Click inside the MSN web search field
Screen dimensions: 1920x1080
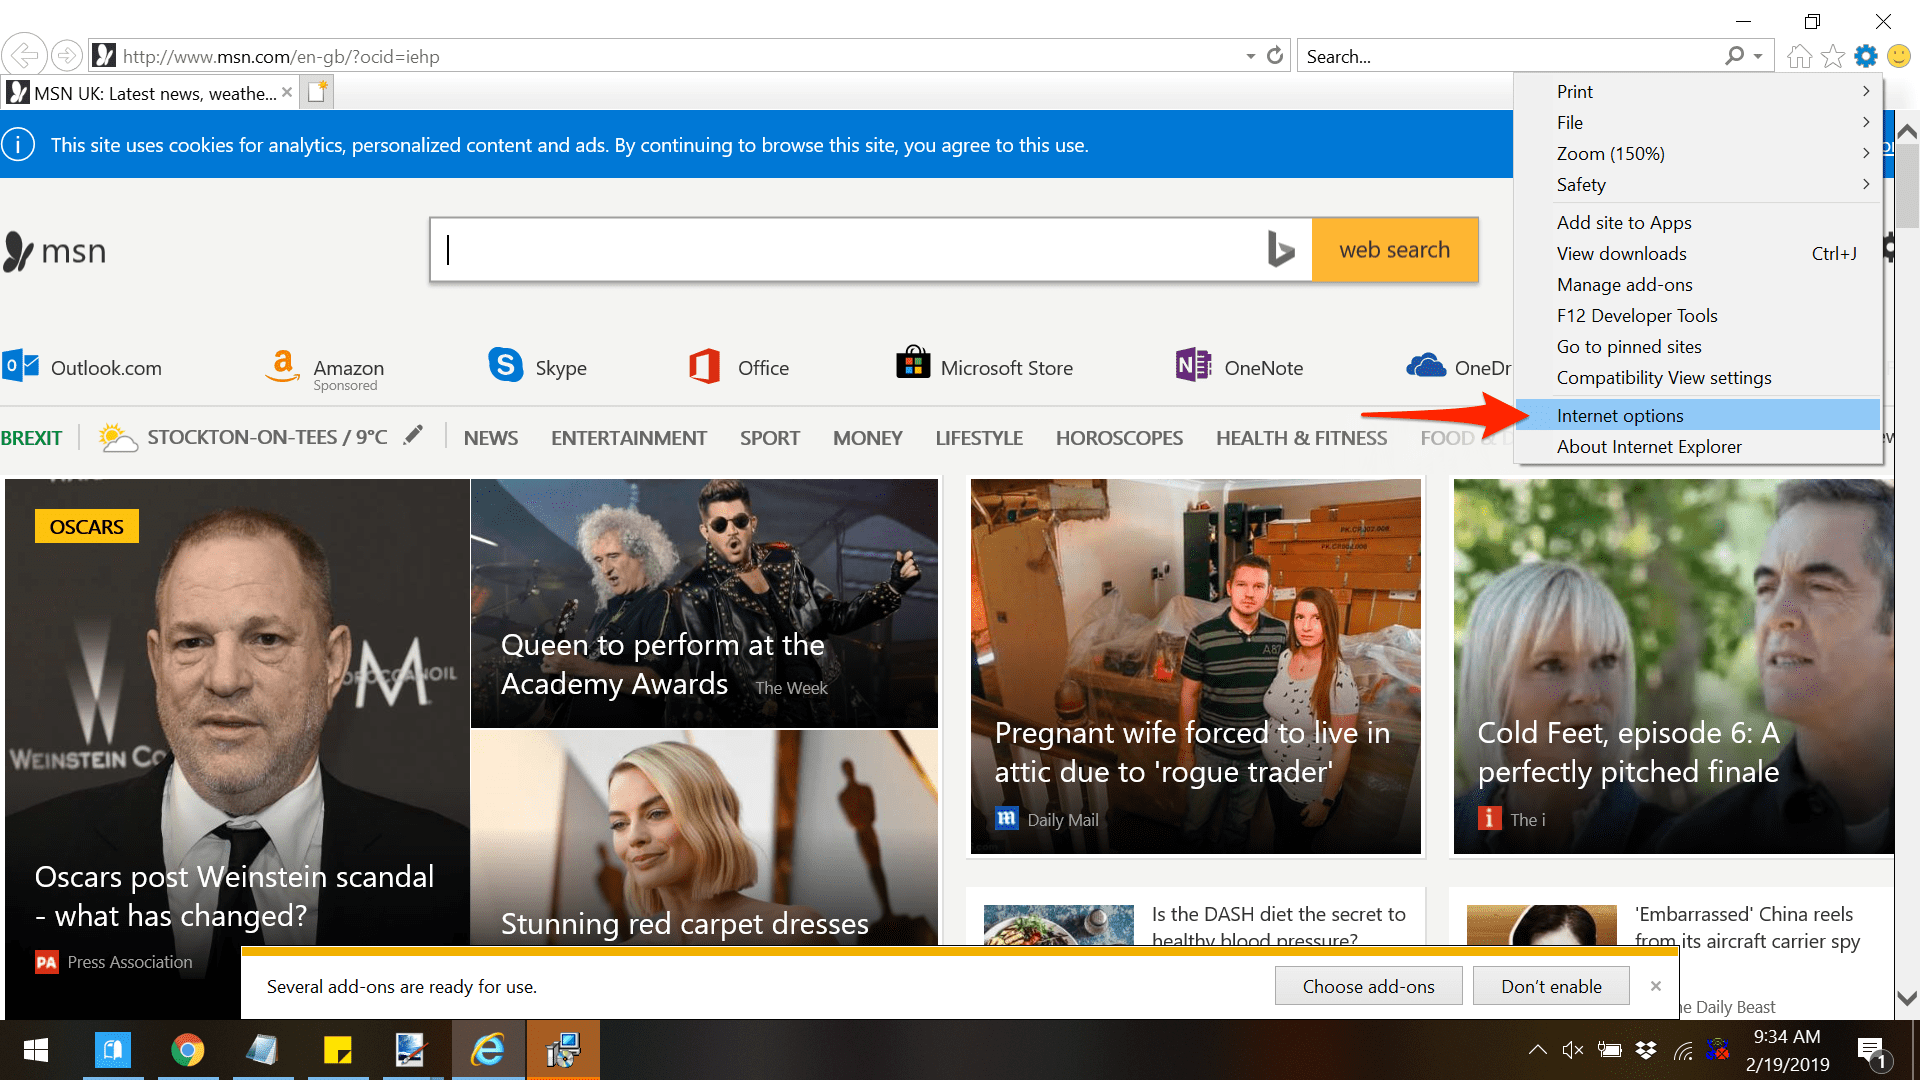pos(850,249)
